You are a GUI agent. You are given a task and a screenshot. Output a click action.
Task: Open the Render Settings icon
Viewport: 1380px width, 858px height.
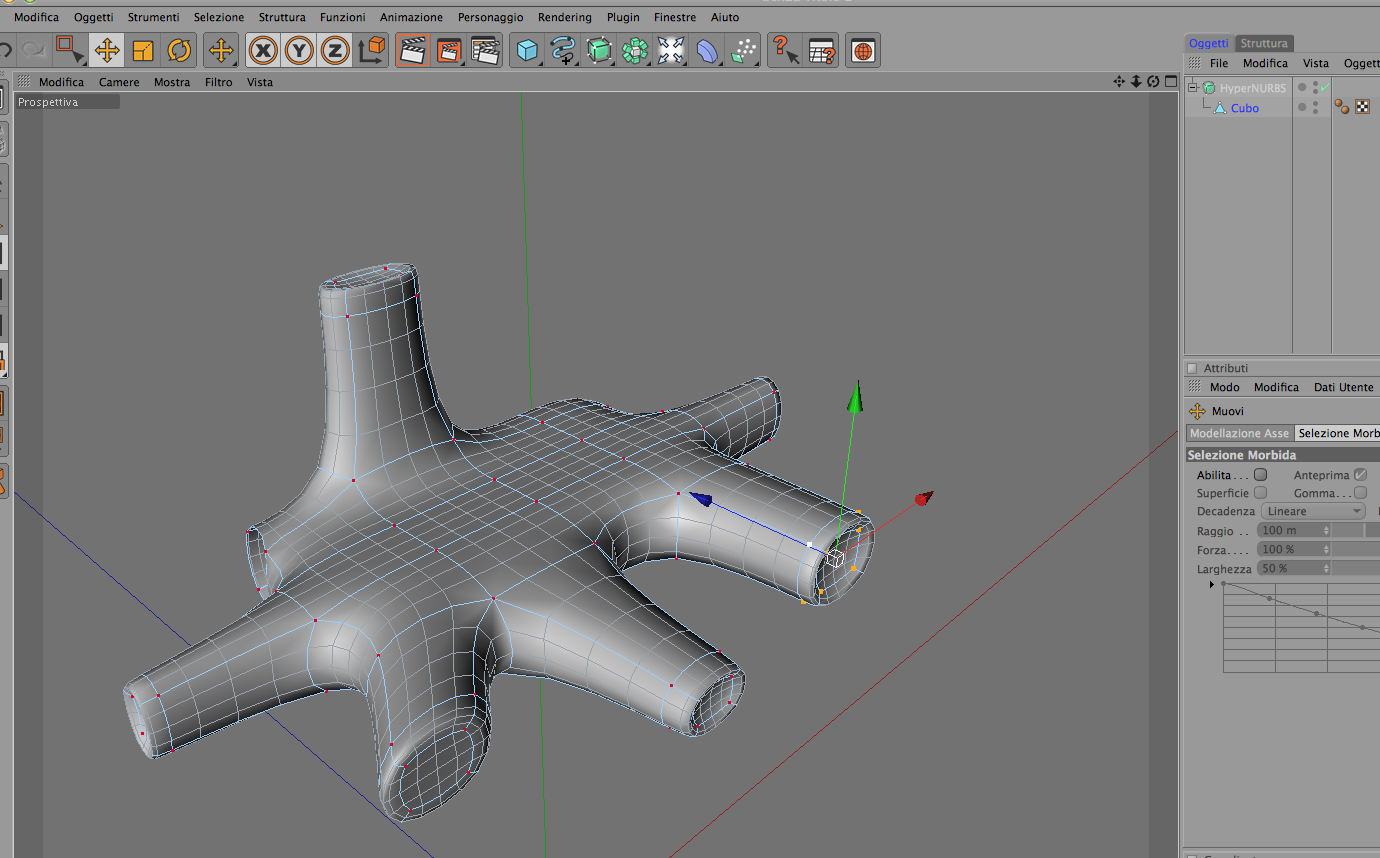(485, 50)
